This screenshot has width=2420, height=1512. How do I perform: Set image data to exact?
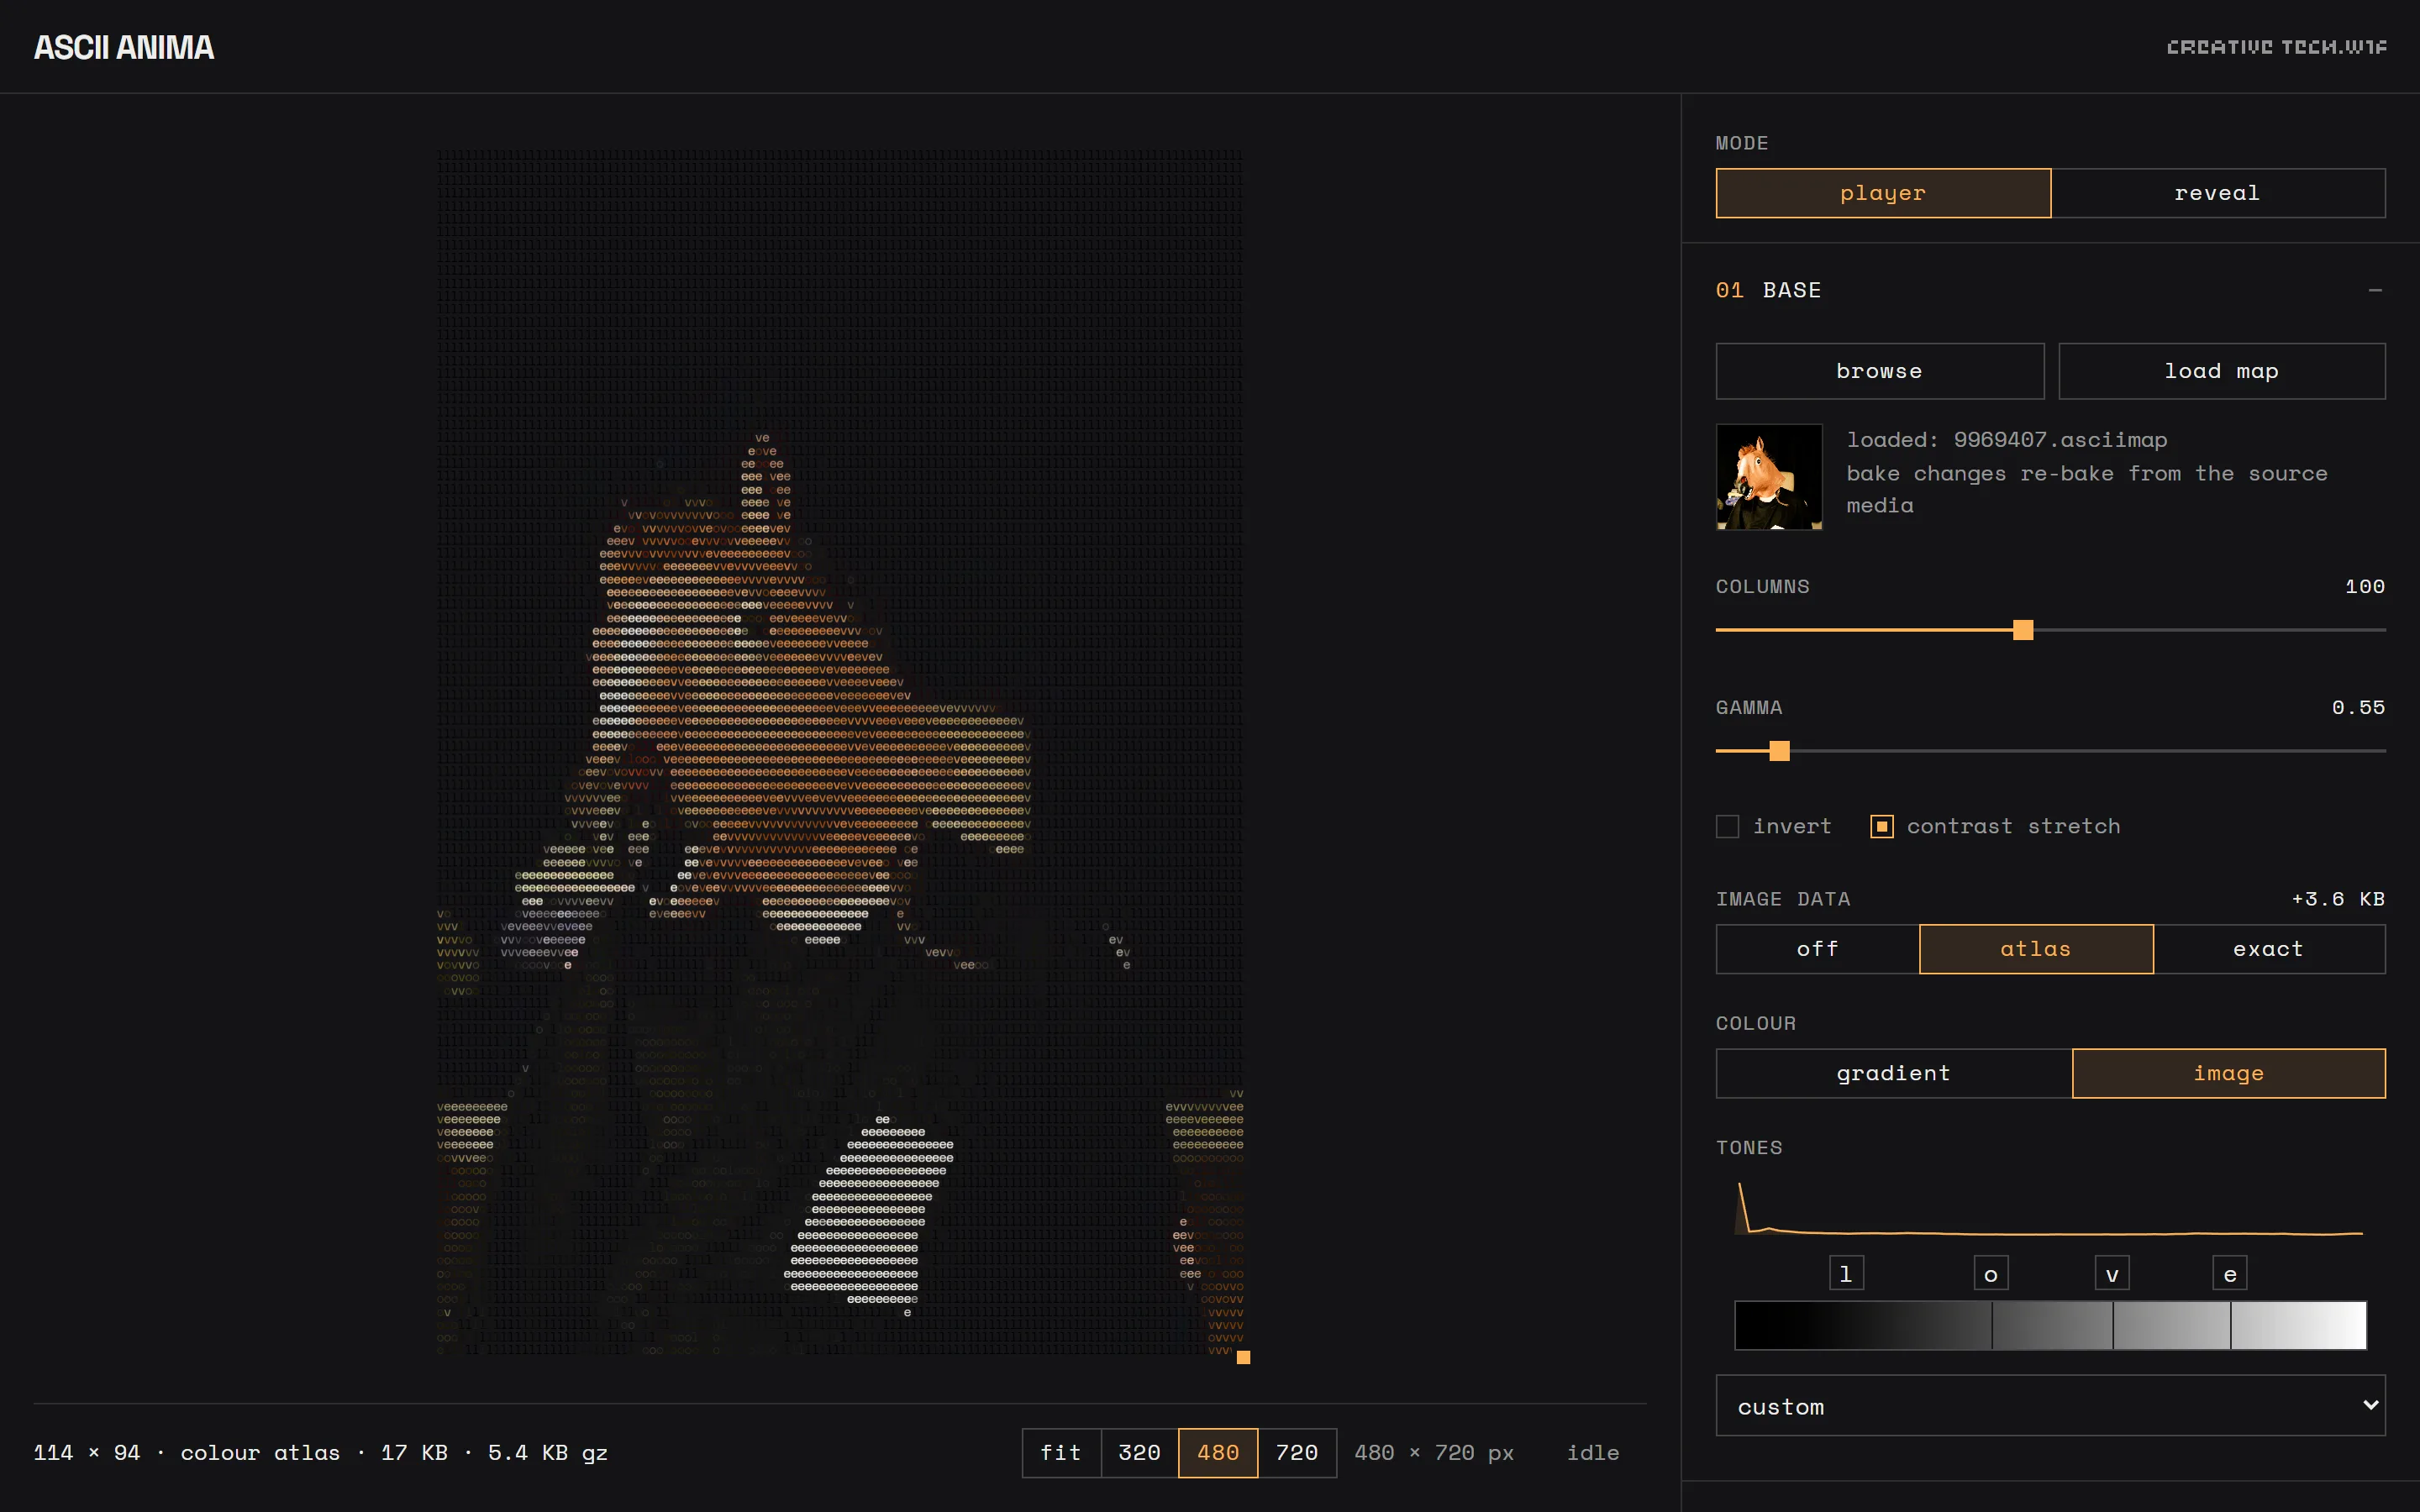pyautogui.click(x=2269, y=949)
